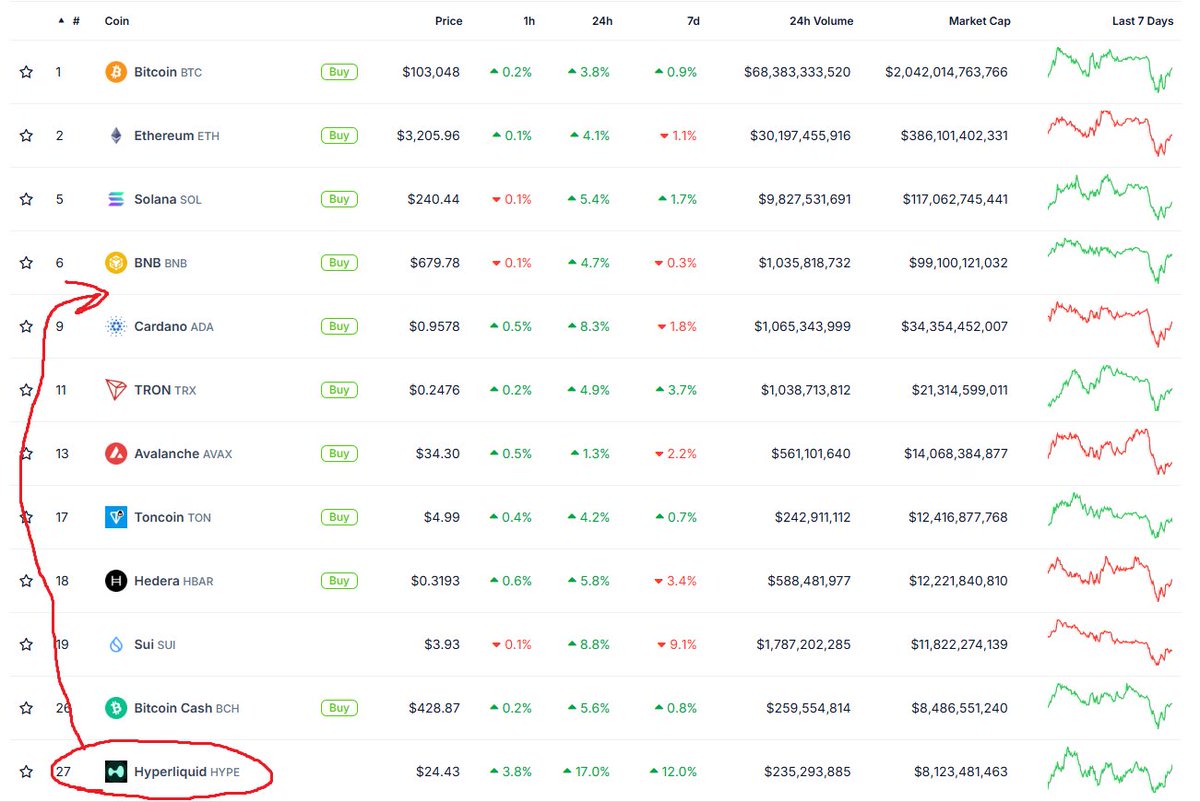This screenshot has width=1200, height=802.
Task: Sort the table by Coin column
Action: 117,21
